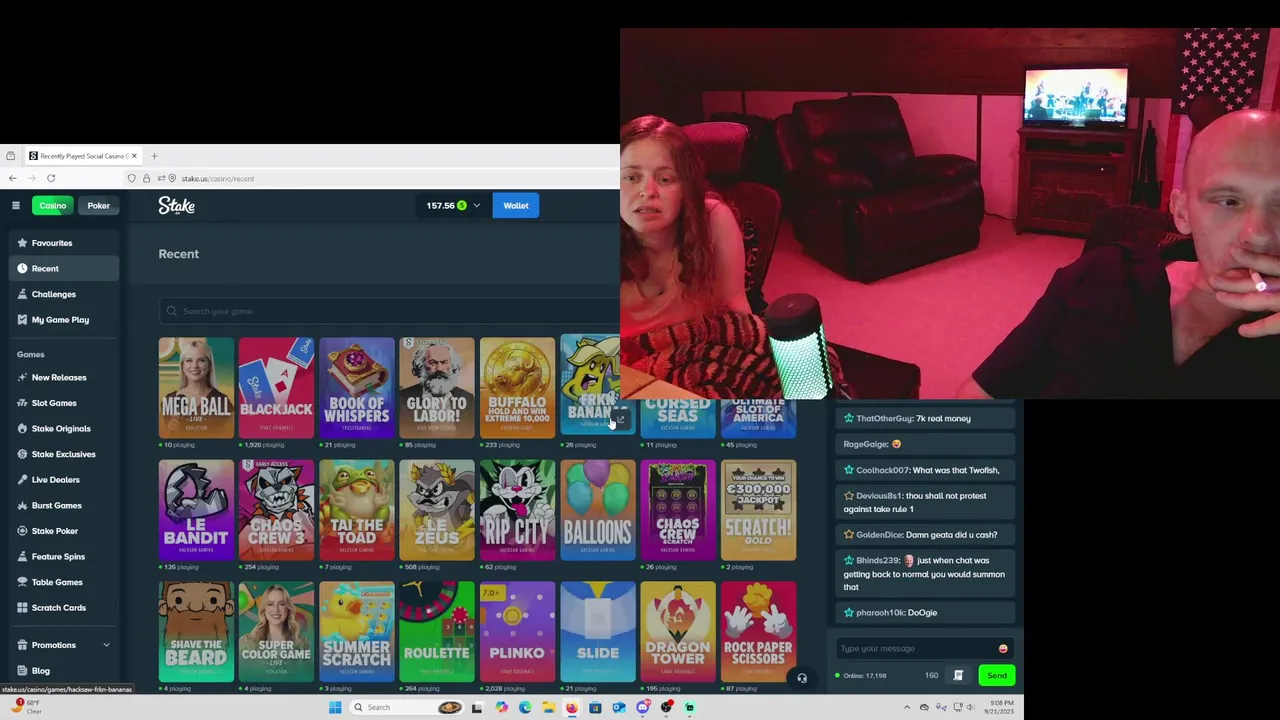Viewport: 1280px width, 720px height.
Task: Open the chat rules icon
Action: pos(958,676)
